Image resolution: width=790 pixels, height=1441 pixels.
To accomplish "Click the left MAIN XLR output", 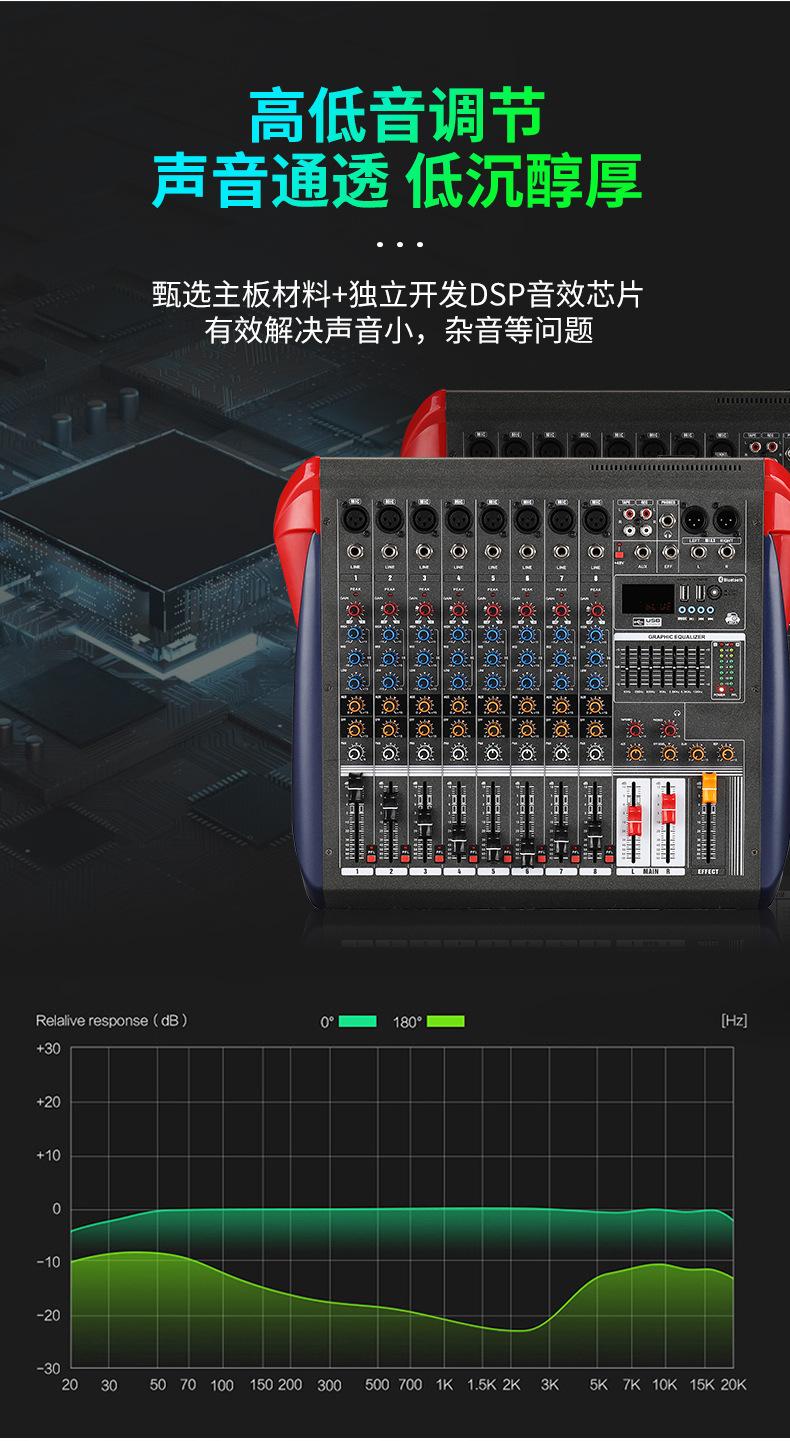I will point(693,519).
